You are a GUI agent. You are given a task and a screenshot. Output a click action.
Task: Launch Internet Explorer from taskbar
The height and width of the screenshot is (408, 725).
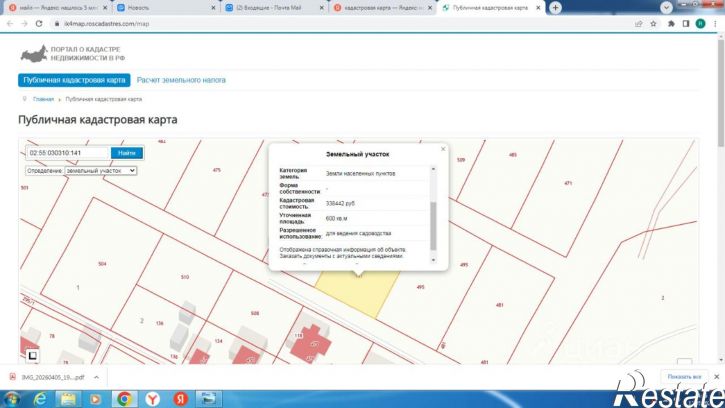[x=40, y=399]
